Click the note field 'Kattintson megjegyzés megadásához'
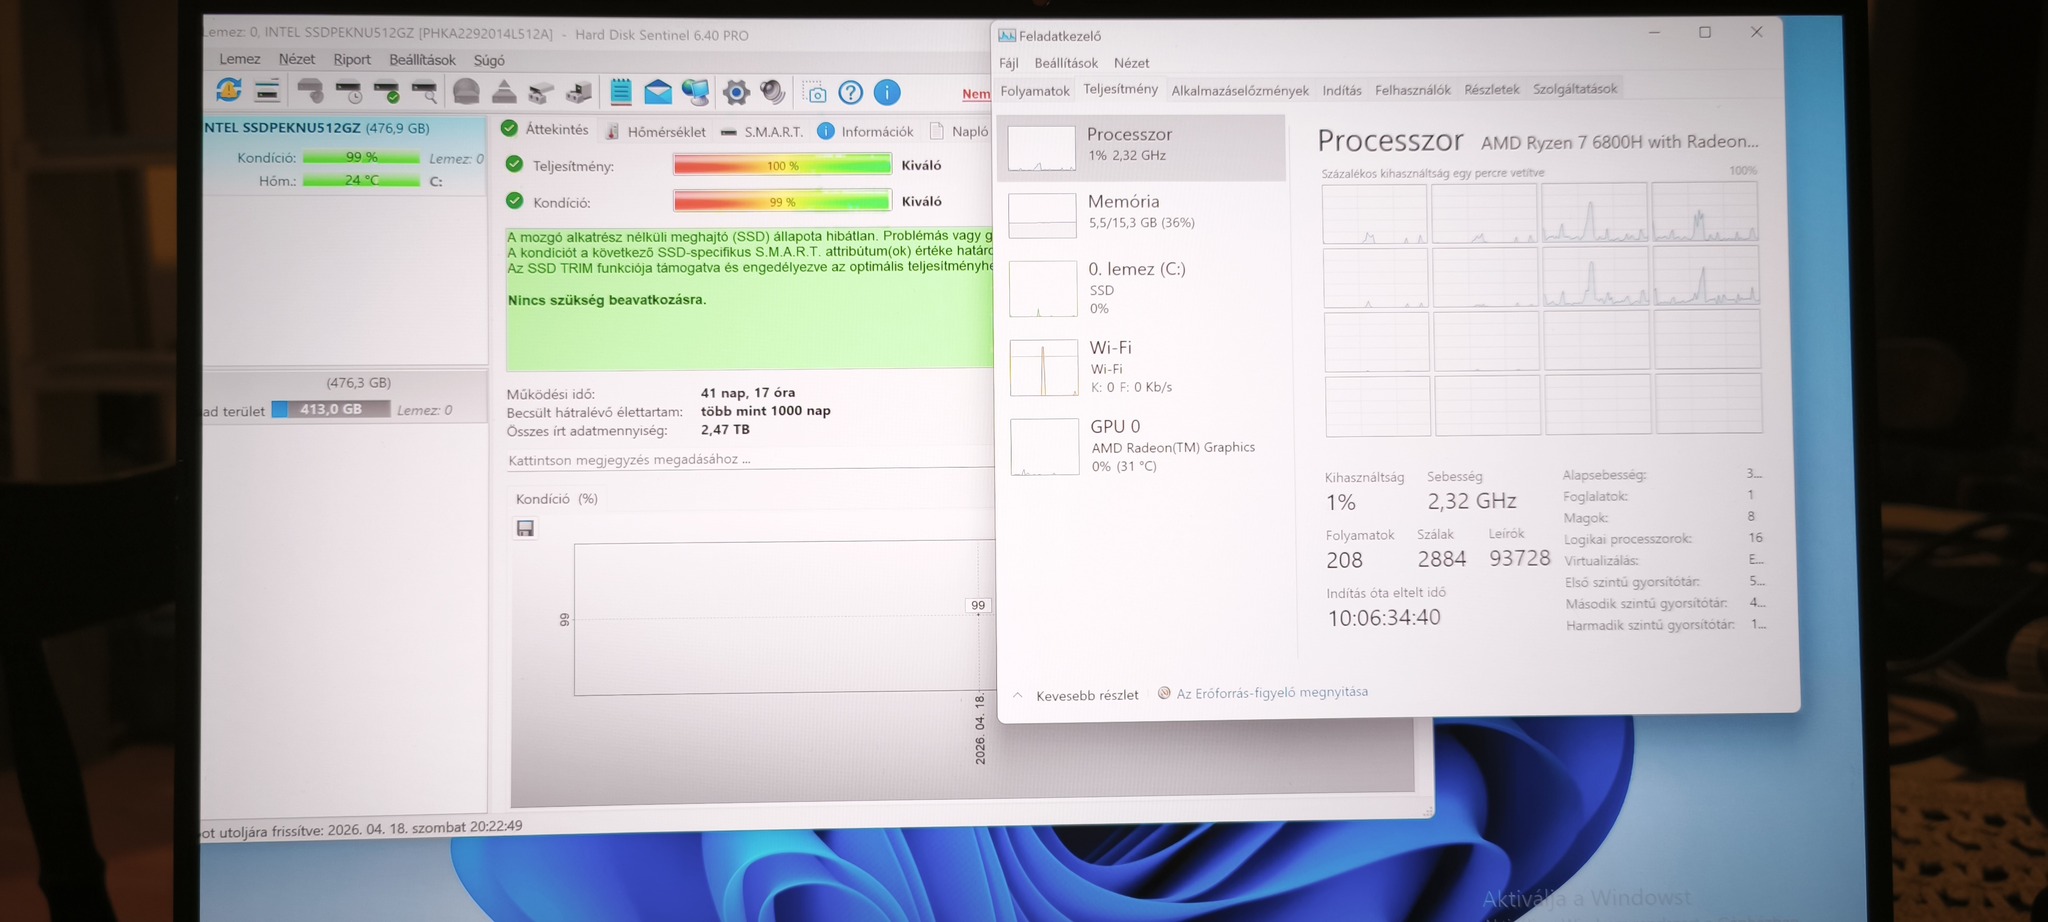The width and height of the screenshot is (2048, 922). coord(750,459)
